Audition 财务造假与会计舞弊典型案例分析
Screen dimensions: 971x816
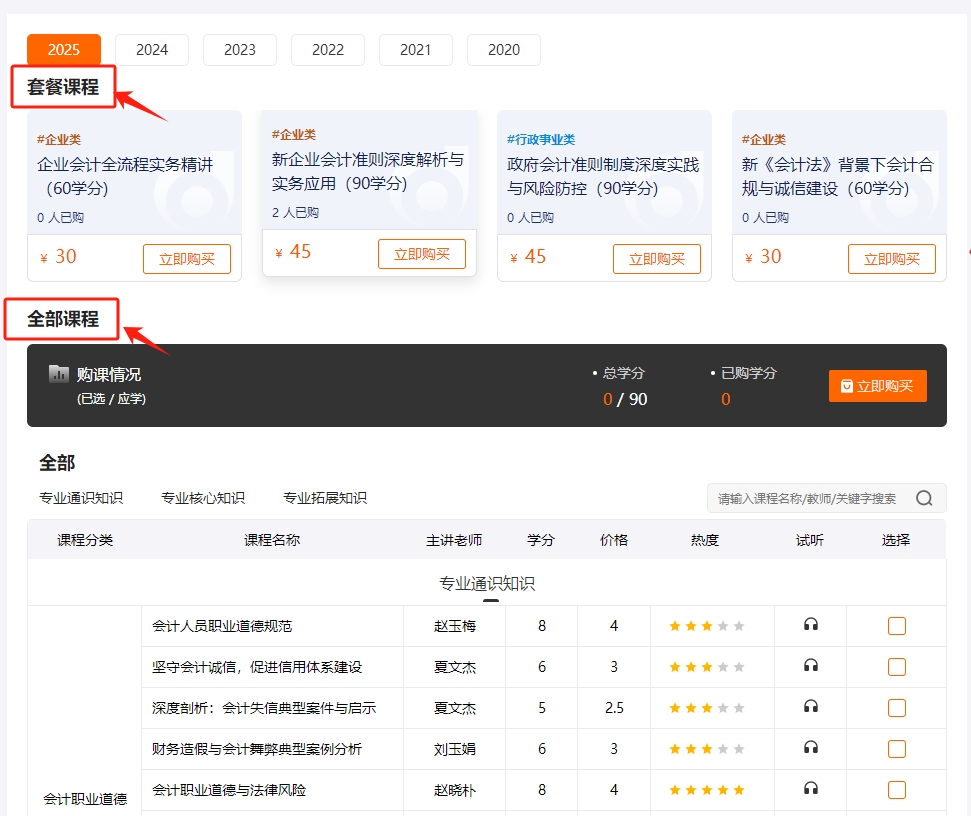coord(811,748)
